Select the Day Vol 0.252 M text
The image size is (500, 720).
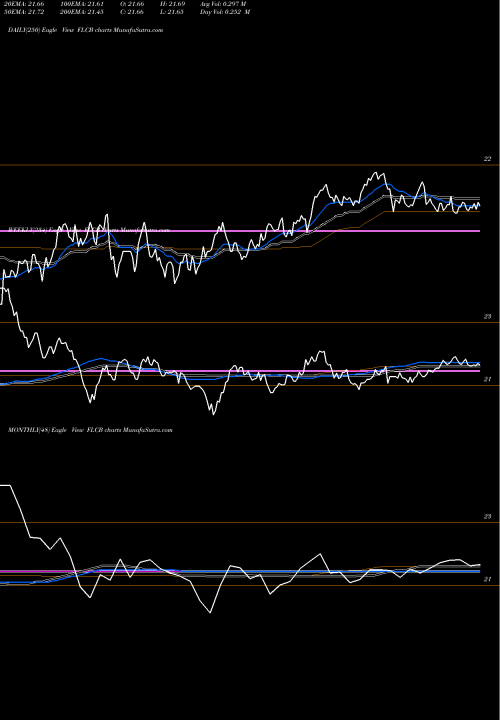225,12
